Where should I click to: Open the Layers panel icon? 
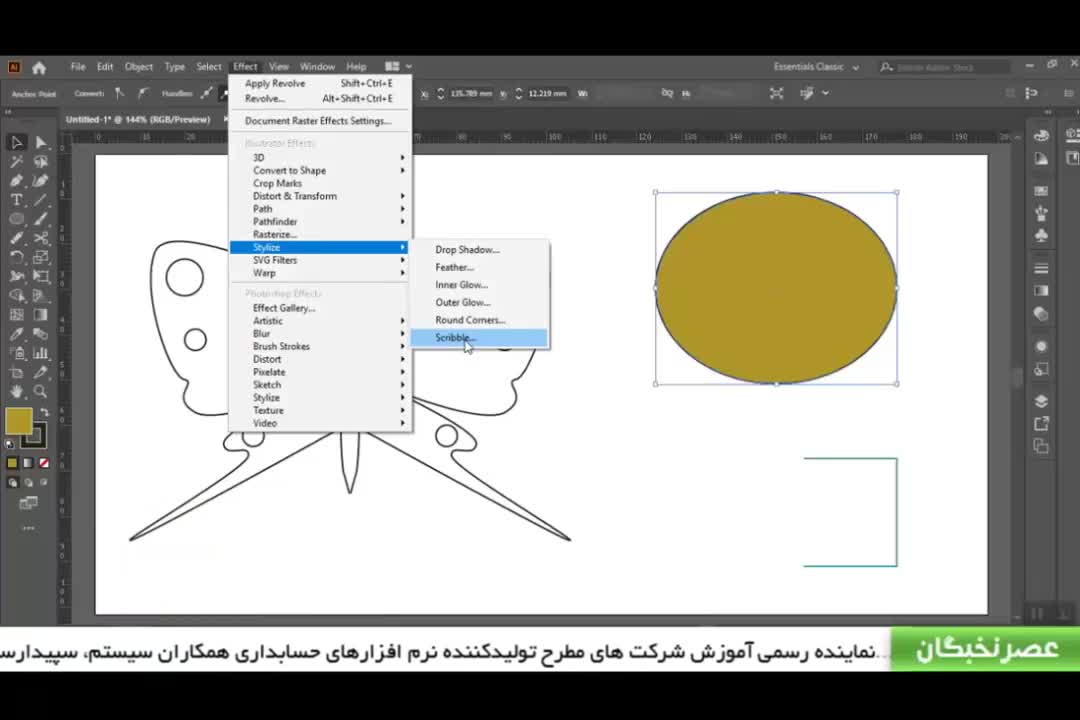click(x=1041, y=401)
